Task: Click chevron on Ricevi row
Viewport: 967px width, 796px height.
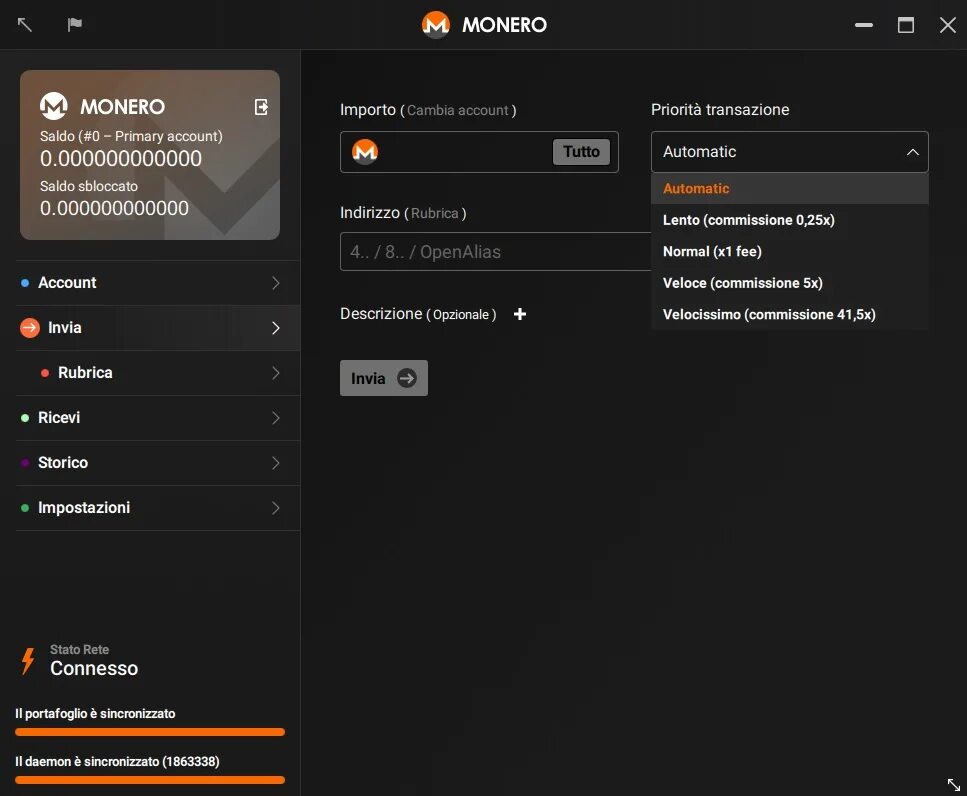Action: (x=276, y=417)
